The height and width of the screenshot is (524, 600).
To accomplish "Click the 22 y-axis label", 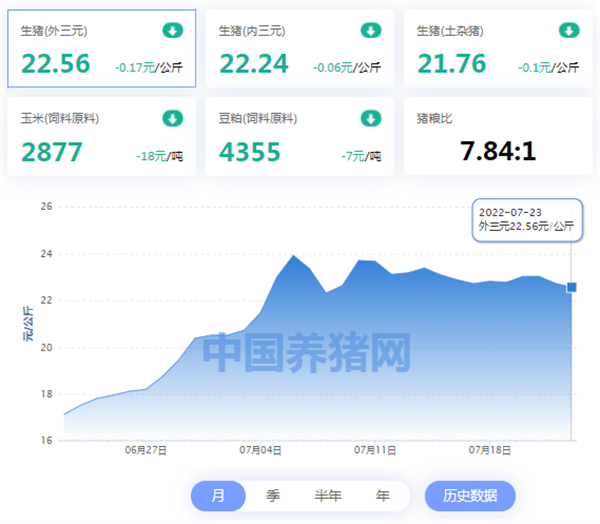I will coord(46,300).
